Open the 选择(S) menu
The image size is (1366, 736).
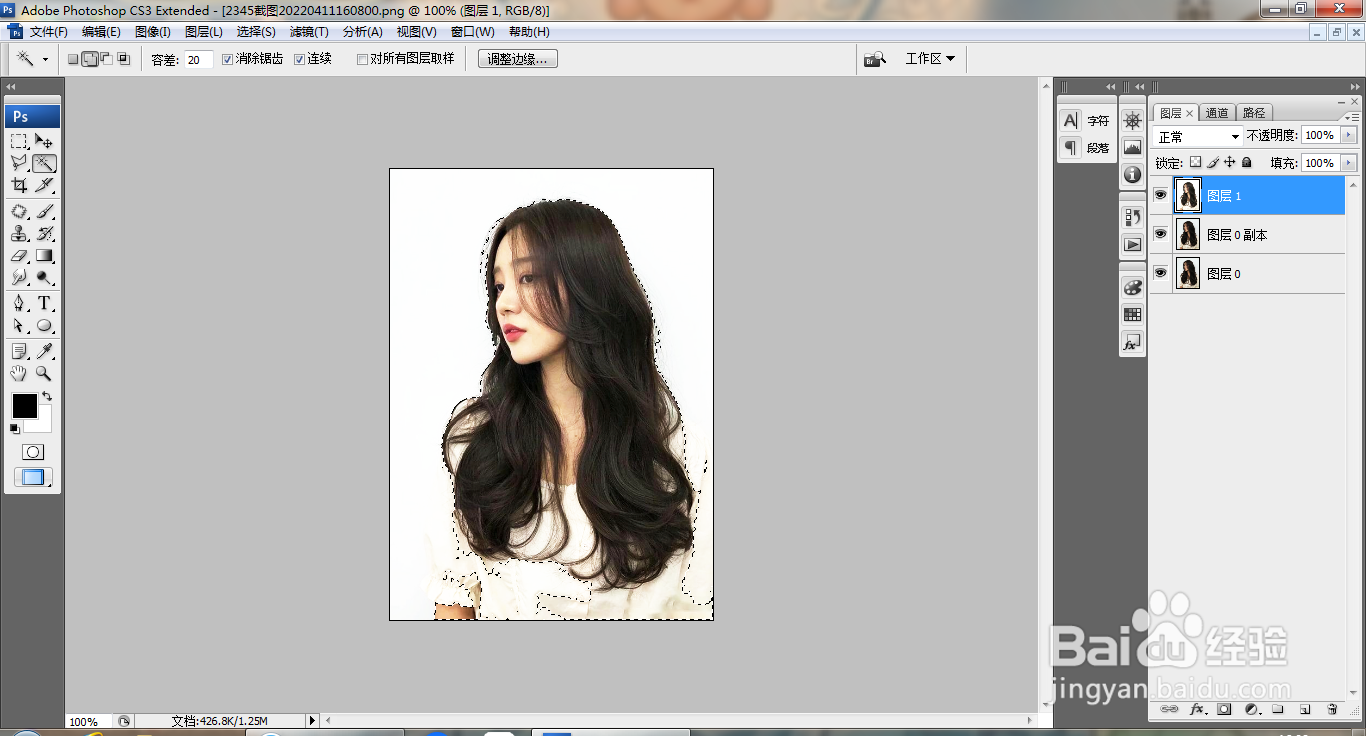pyautogui.click(x=256, y=32)
